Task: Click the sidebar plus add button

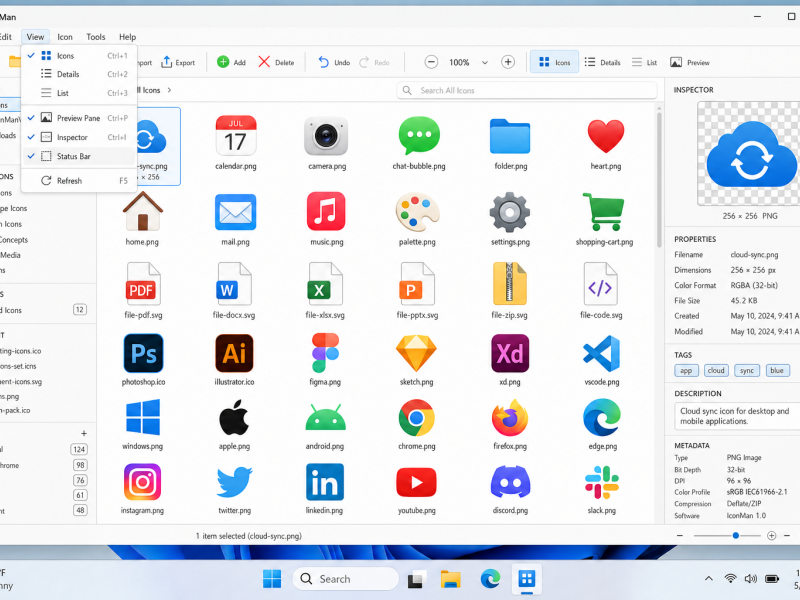Action: (x=84, y=433)
